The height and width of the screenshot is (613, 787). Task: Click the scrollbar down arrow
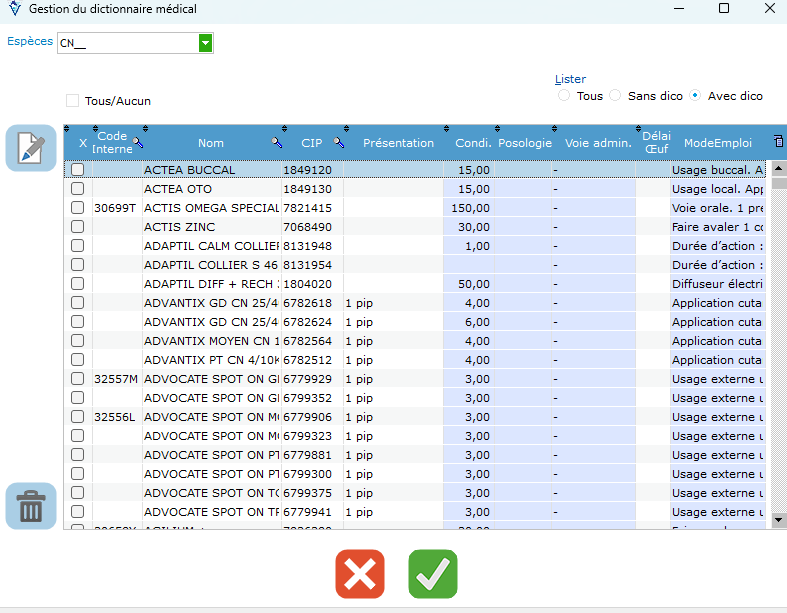tap(778, 520)
